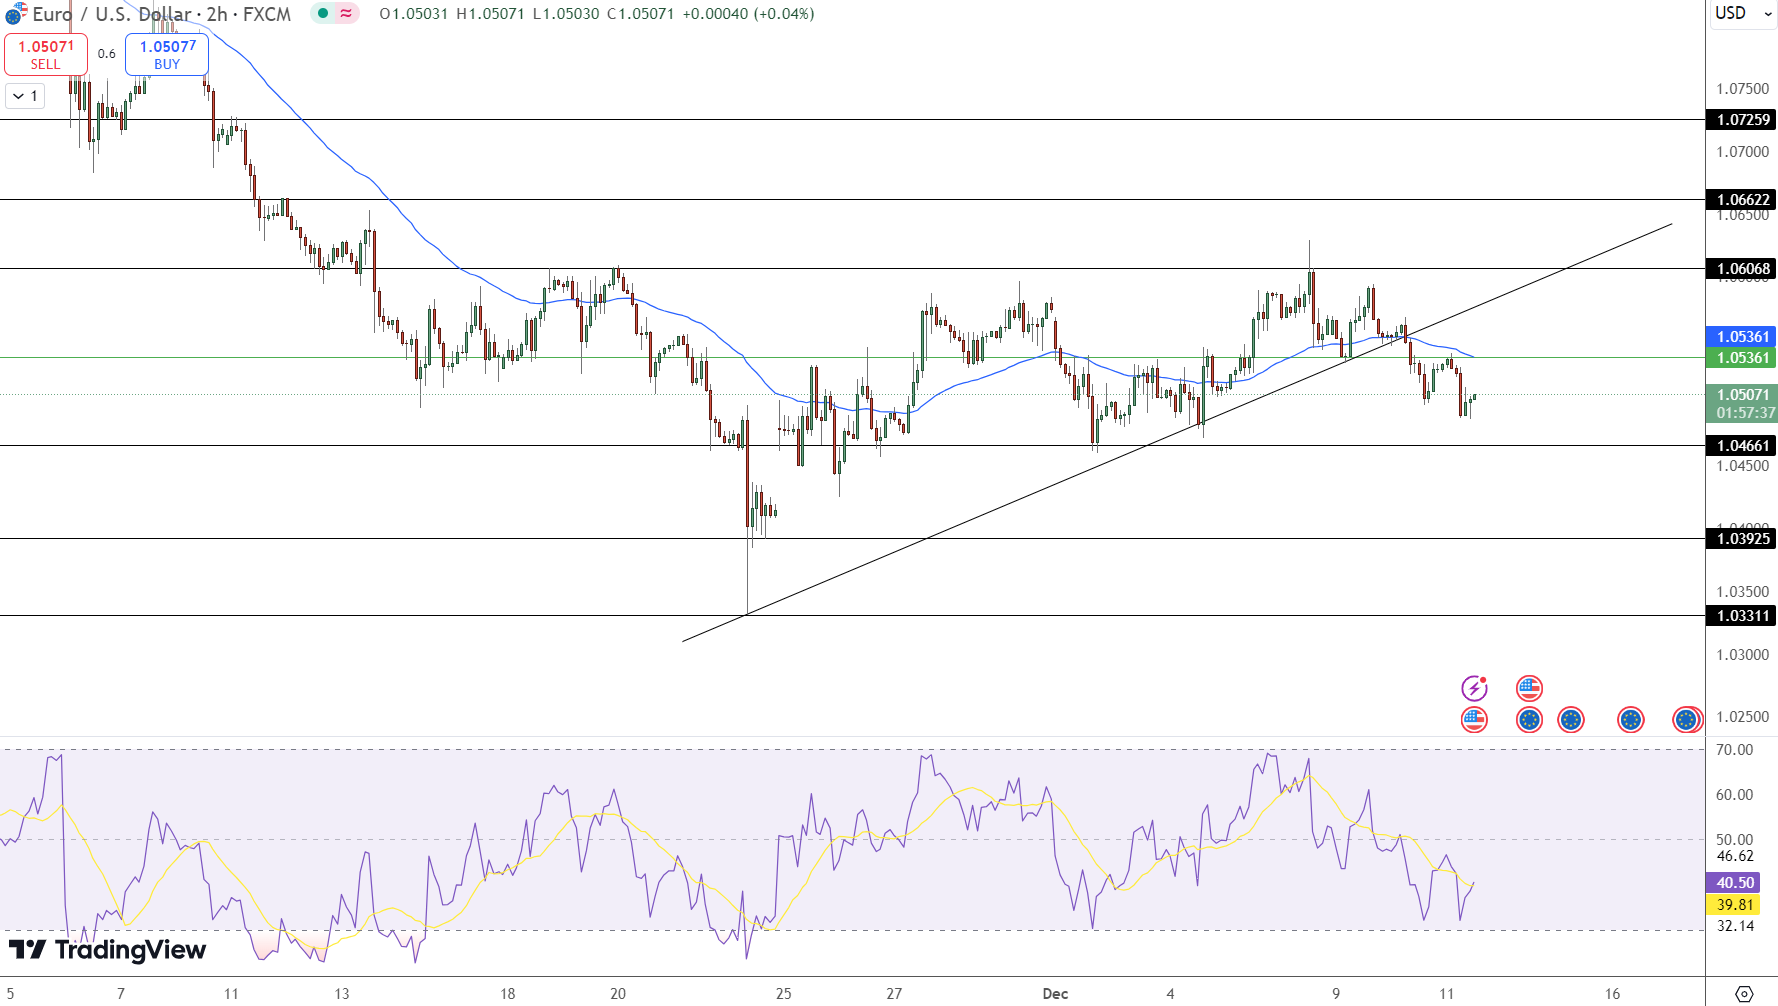This screenshot has height=1006, width=1778.
Task: Open the rightmost EU flag economic event icon
Action: 1687,719
